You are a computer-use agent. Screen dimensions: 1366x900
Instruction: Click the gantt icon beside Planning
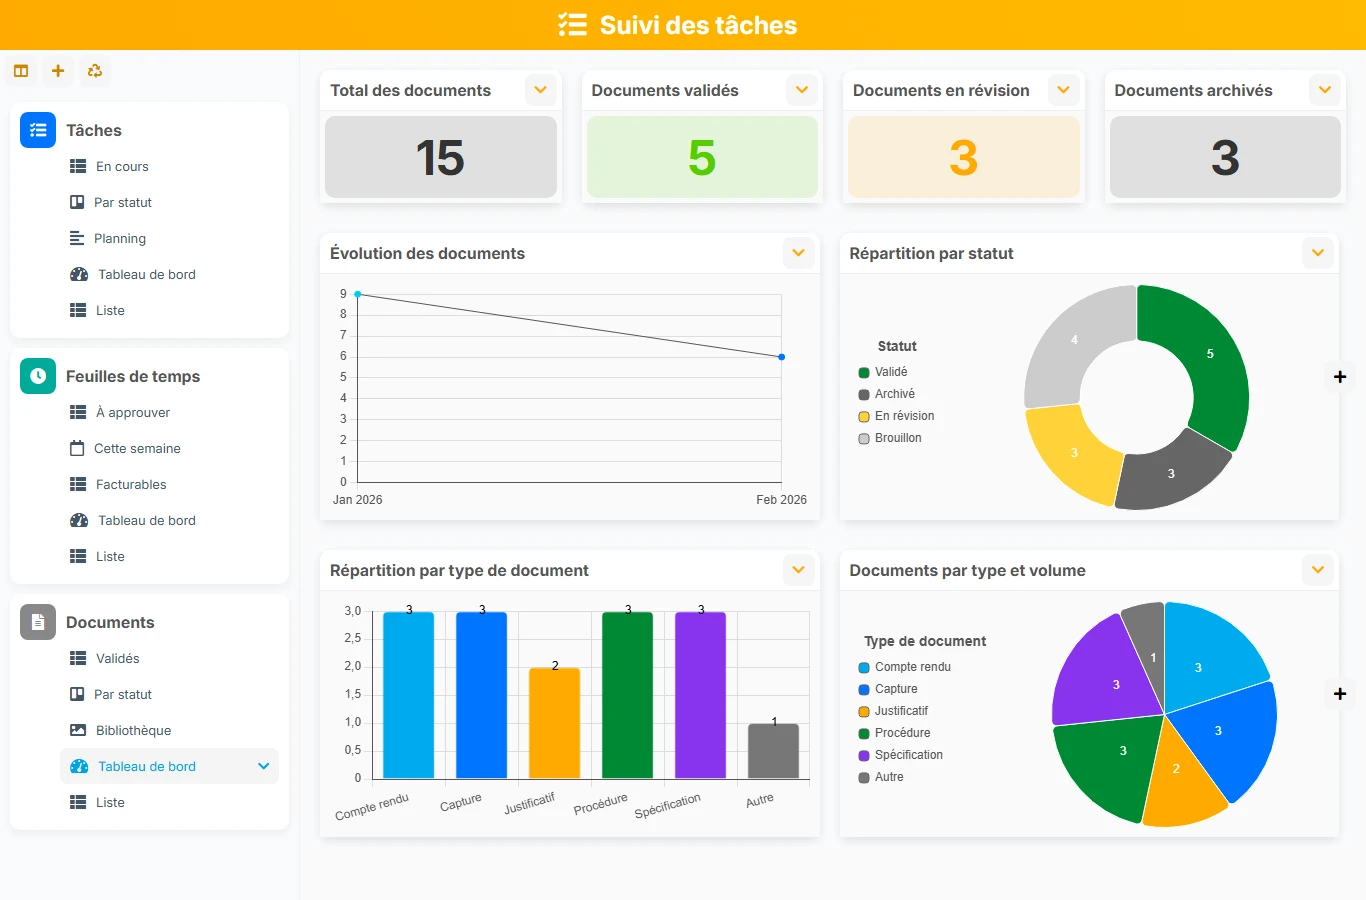pos(77,238)
